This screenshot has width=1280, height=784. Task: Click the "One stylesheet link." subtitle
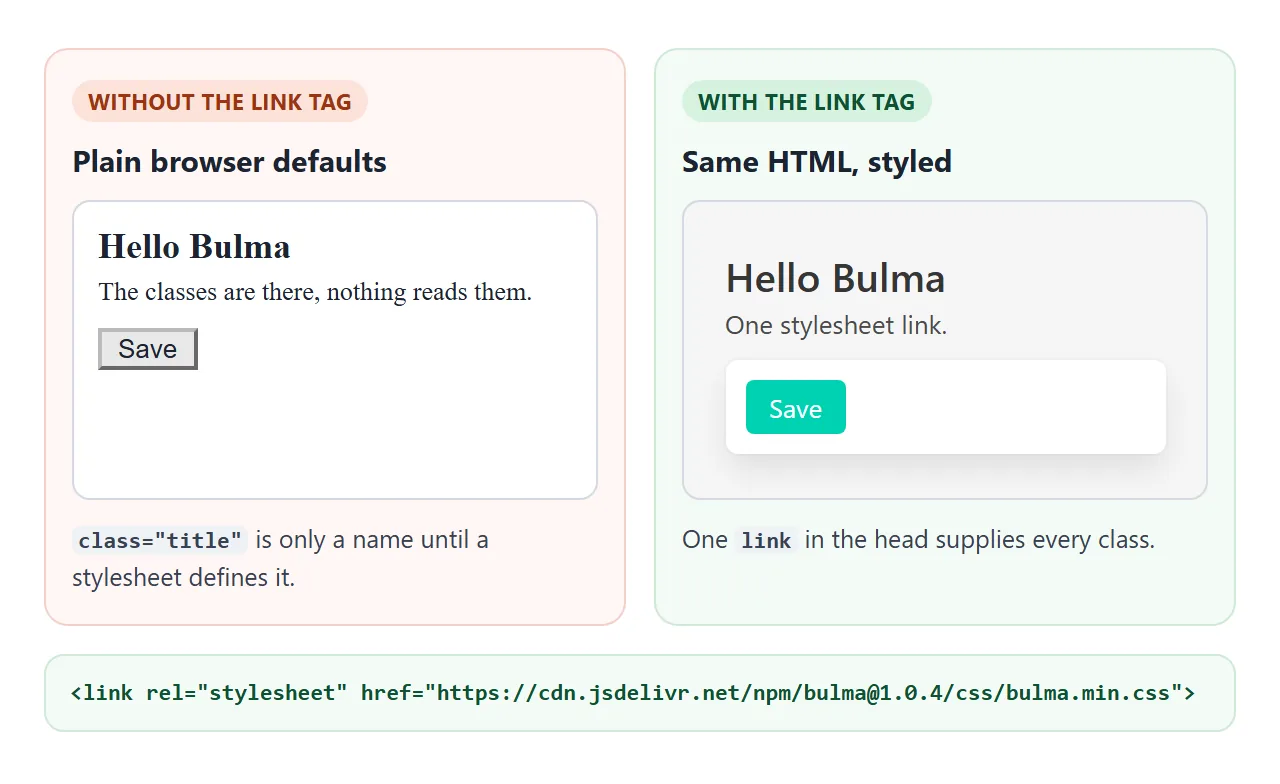(x=836, y=326)
